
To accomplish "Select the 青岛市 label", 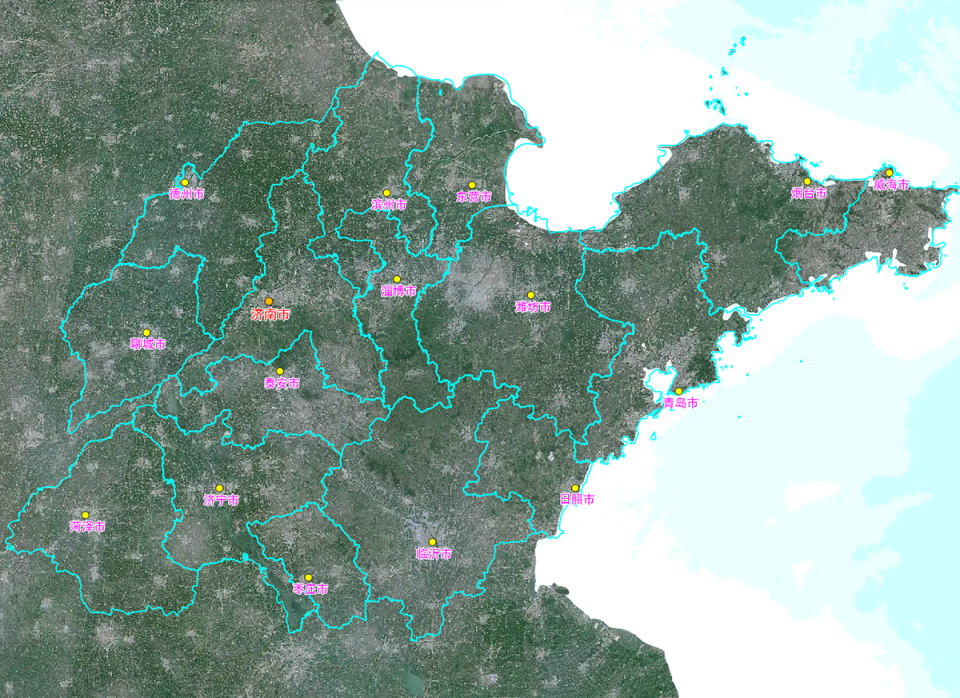I will coord(681,403).
